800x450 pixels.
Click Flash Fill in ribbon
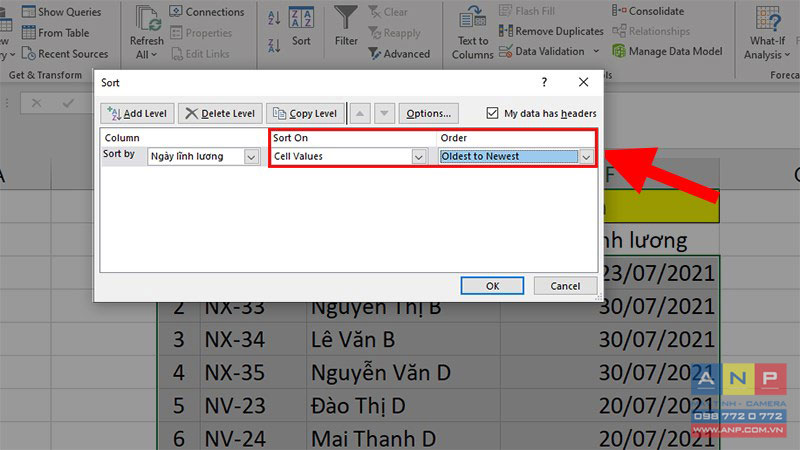click(x=527, y=11)
